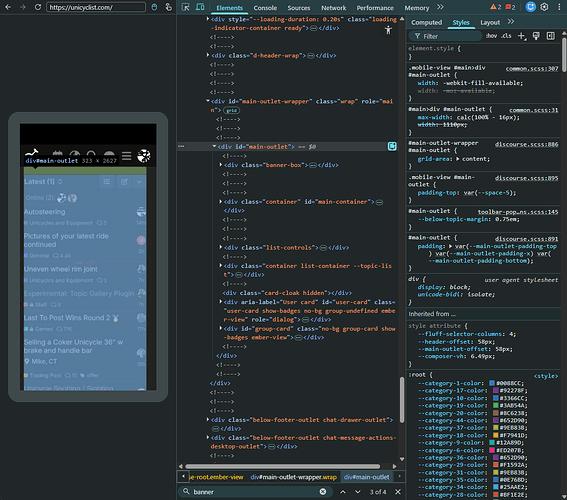This screenshot has height=500, width=567.
Task: Toggle the computed styles sidebar icon
Action: [550, 36]
